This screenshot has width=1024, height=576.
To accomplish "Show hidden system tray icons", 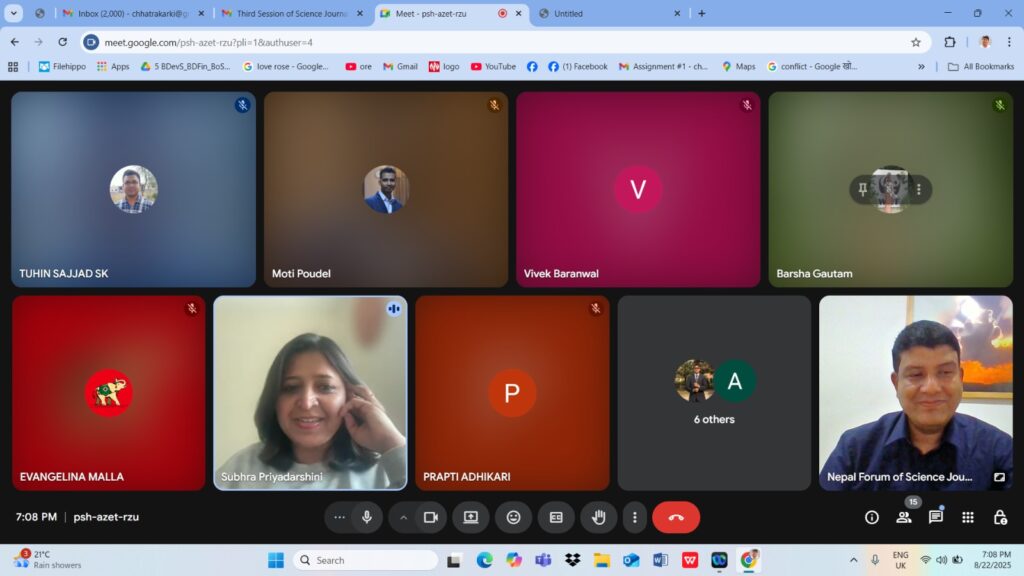I will [x=854, y=560].
